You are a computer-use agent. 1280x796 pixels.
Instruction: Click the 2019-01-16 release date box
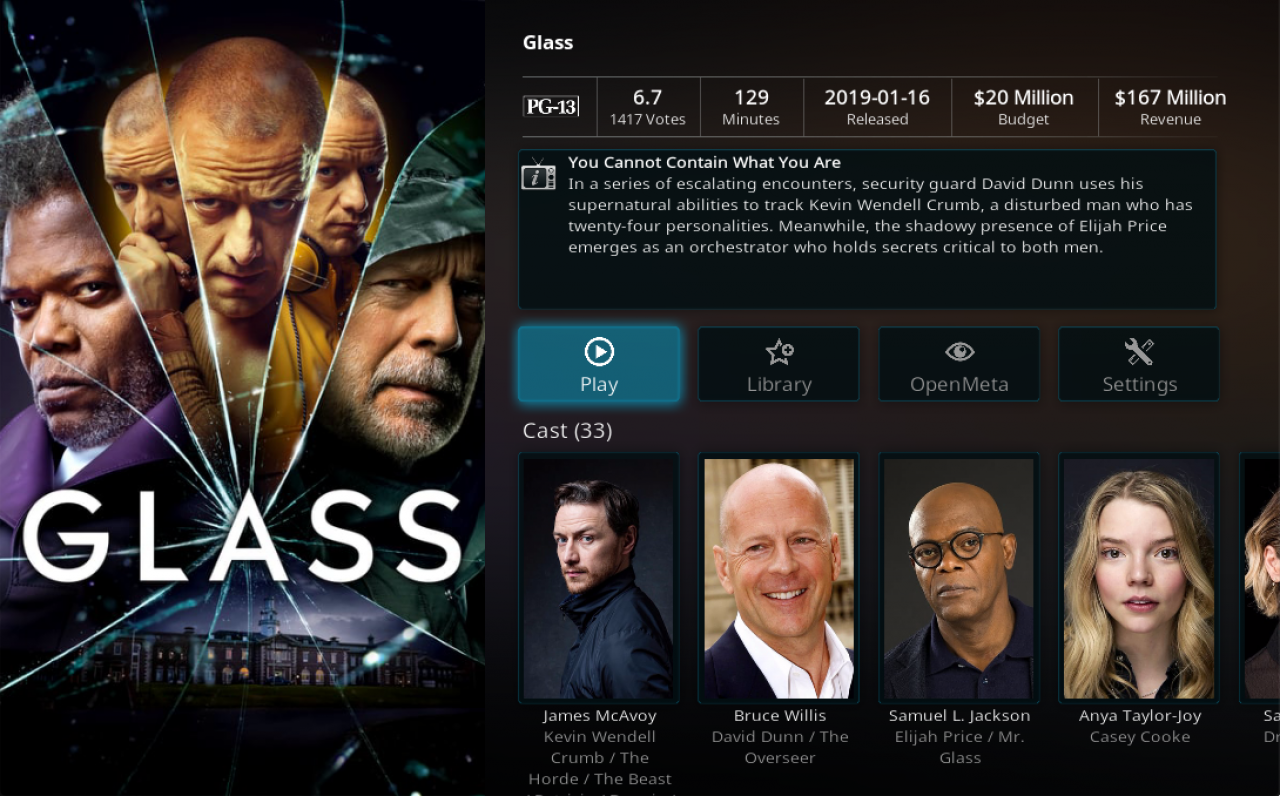[877, 107]
